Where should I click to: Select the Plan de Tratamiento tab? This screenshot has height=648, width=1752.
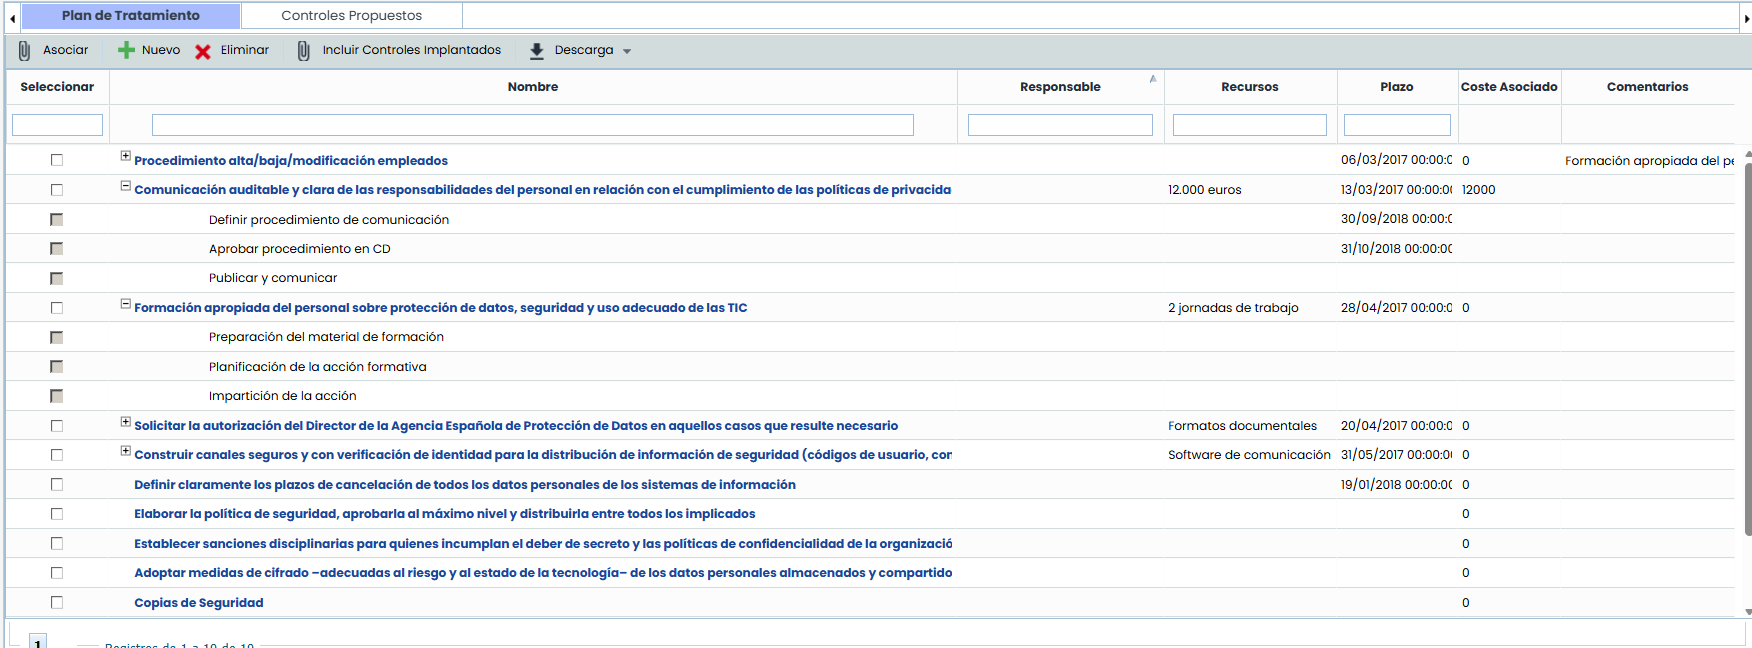131,15
